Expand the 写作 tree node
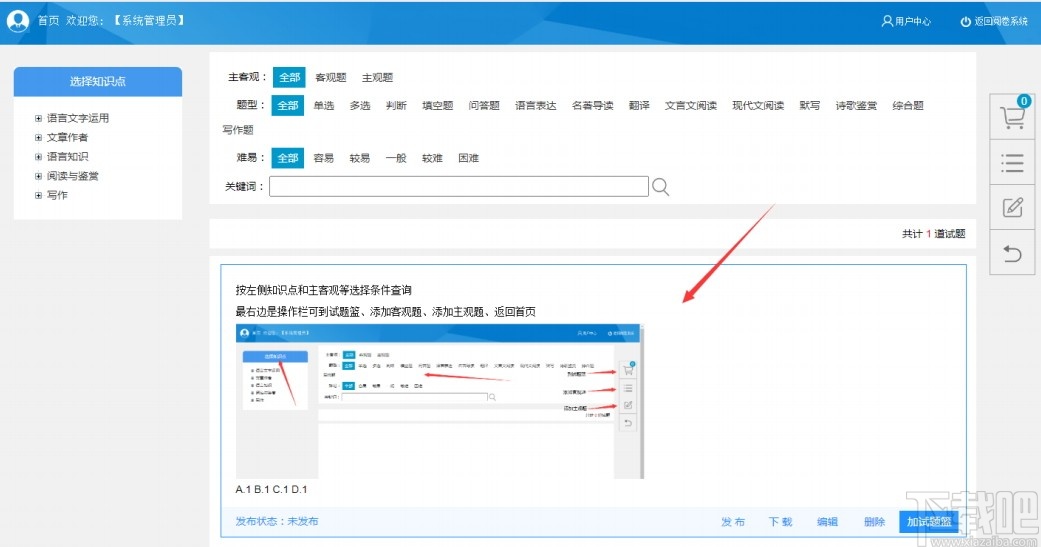 point(39,195)
